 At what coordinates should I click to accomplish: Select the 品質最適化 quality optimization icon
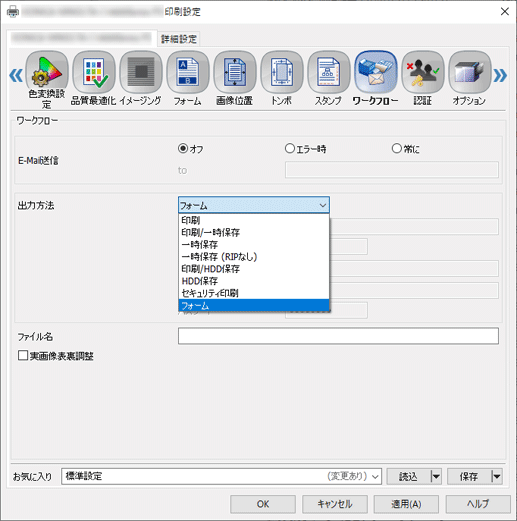[94, 72]
